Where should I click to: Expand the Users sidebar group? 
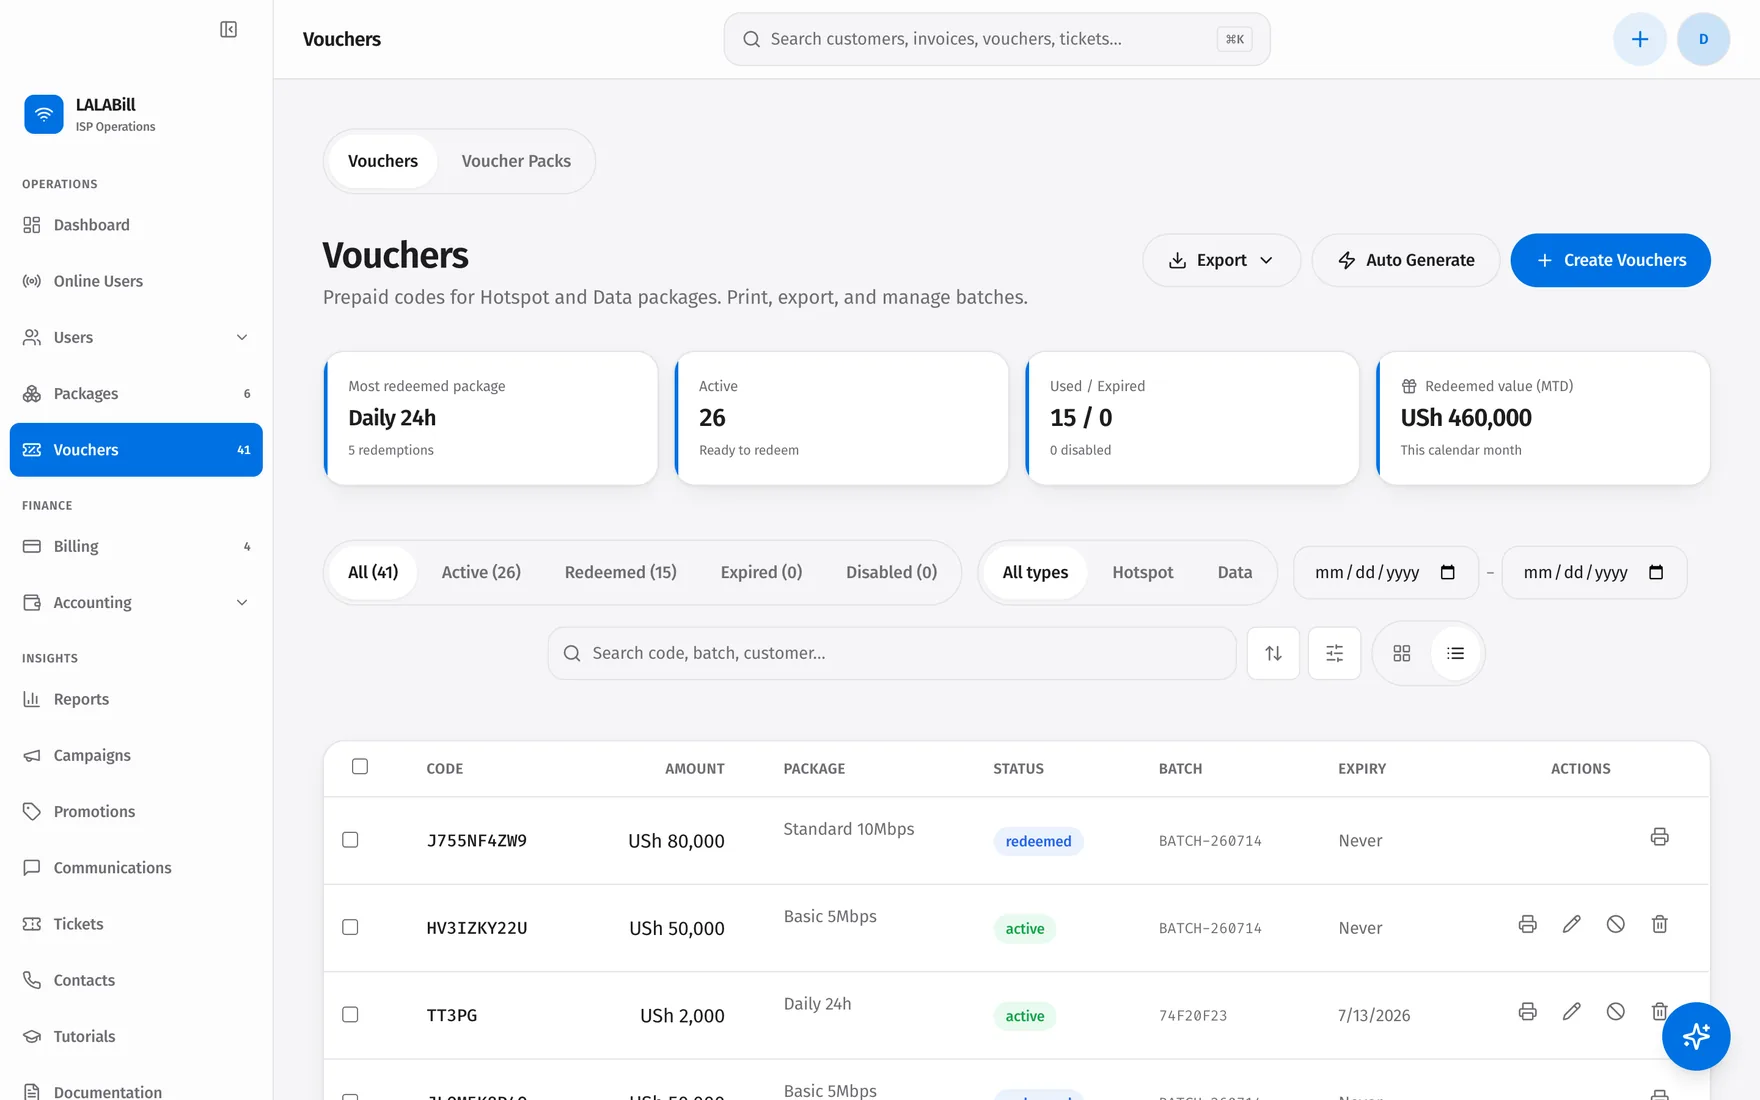[136, 337]
